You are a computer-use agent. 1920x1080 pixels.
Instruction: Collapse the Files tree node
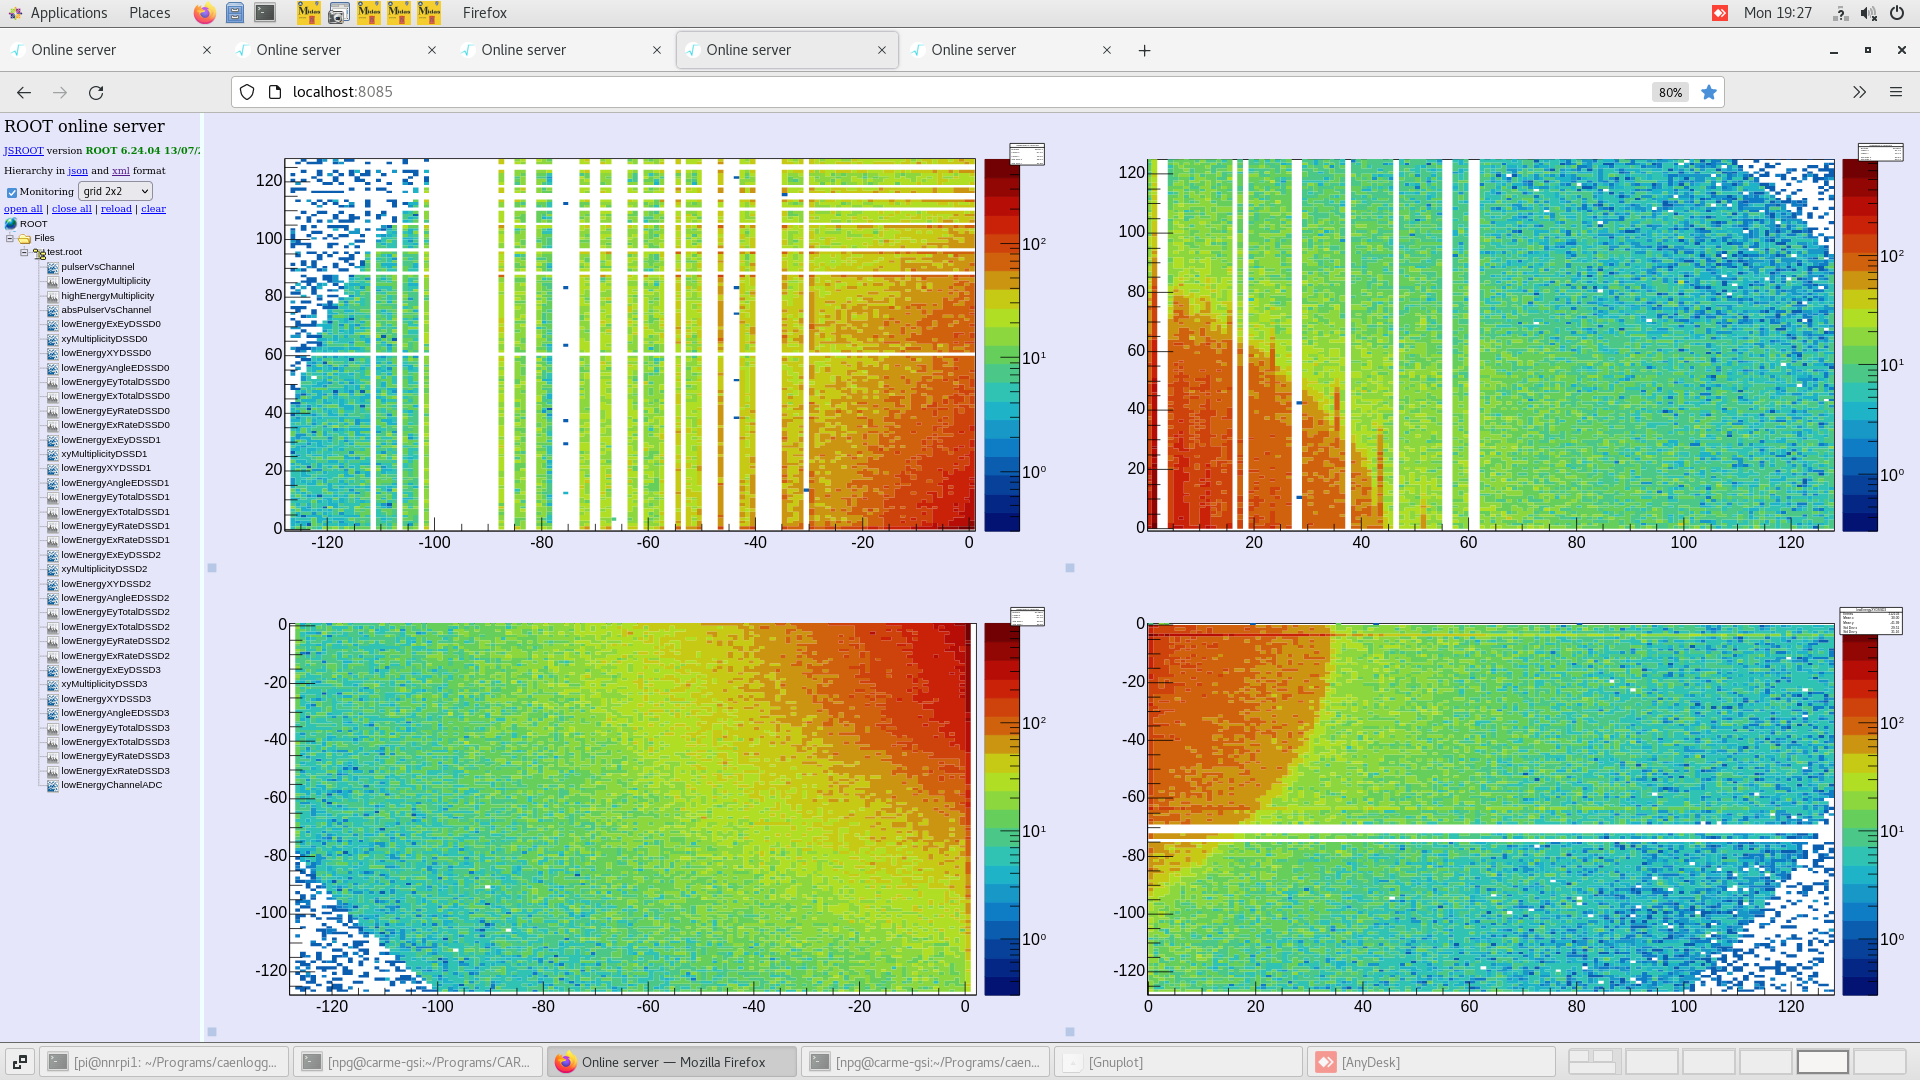pyautogui.click(x=10, y=238)
